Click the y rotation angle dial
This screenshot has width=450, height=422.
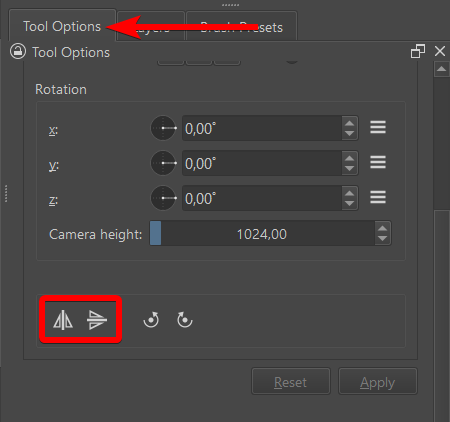pyautogui.click(x=163, y=163)
